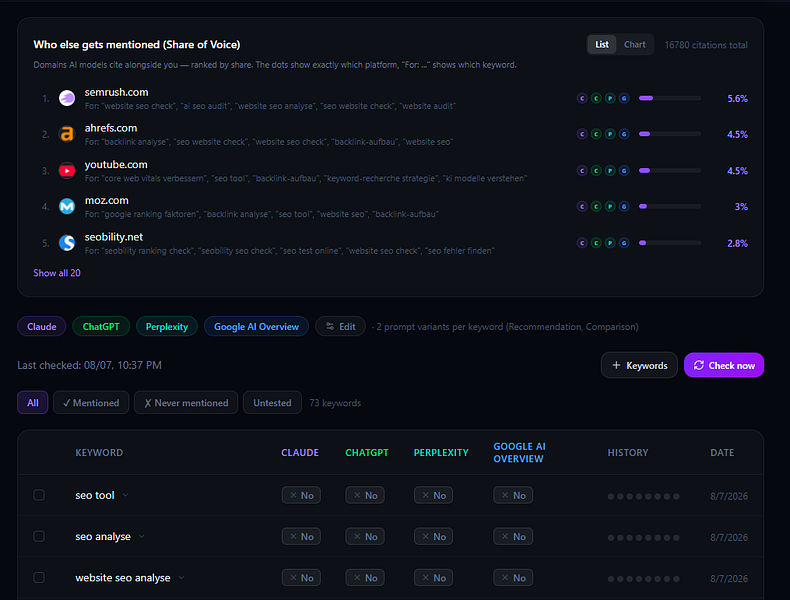Click the Google G dot for moz.com
790x600 pixels.
(624, 207)
